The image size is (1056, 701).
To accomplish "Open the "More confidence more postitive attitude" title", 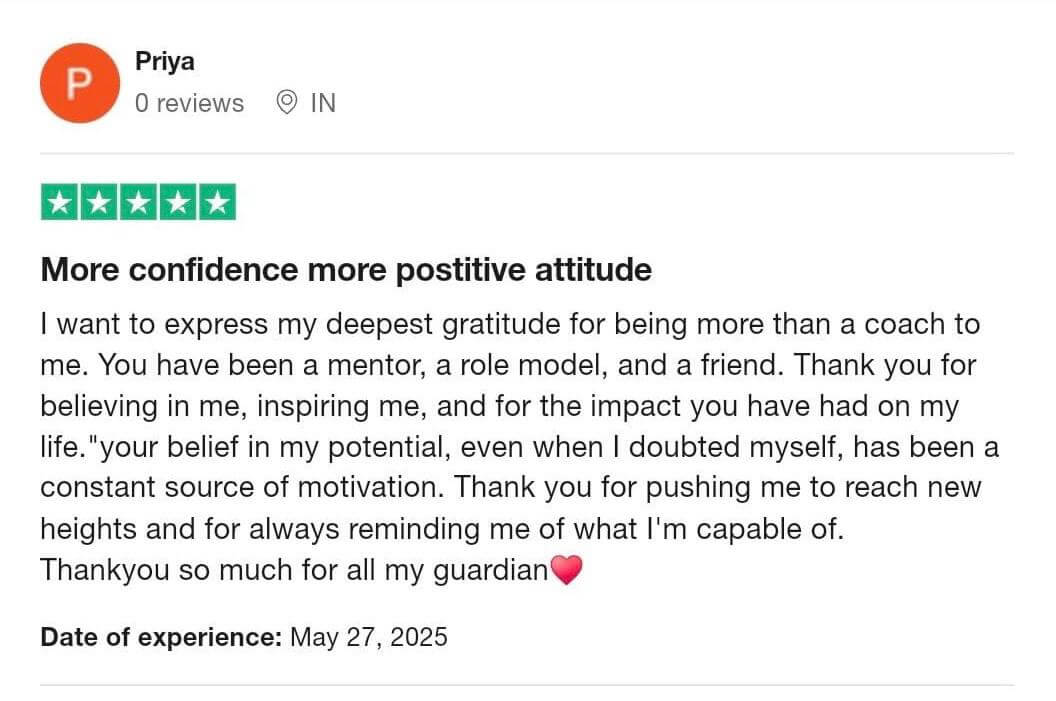I will pos(346,270).
